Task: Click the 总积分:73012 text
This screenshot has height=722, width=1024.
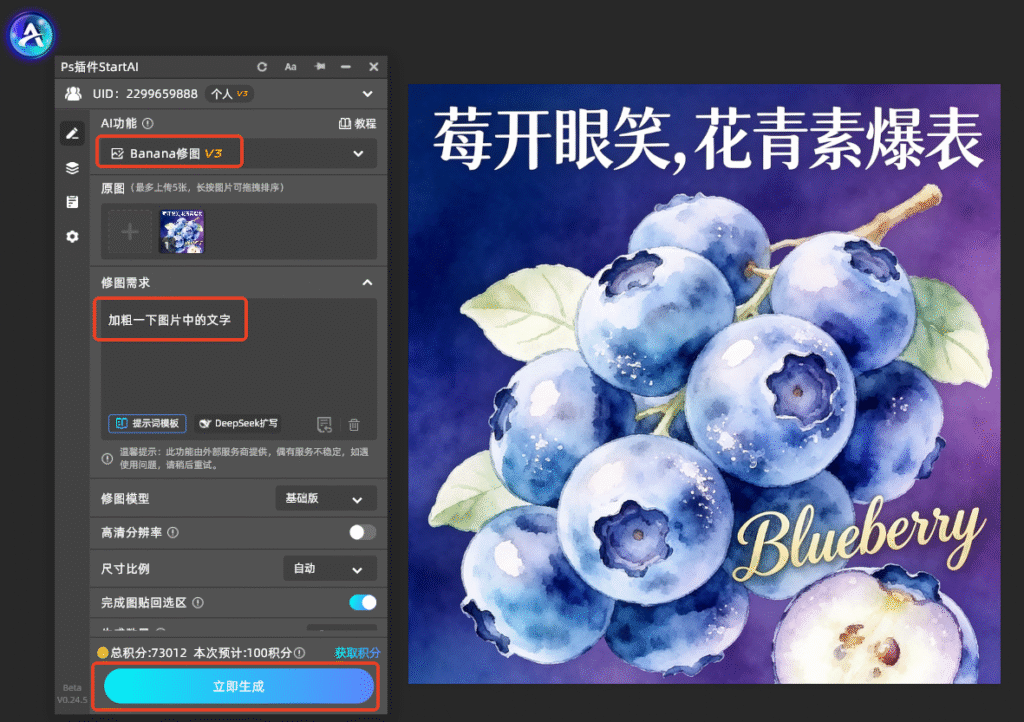Action: (x=148, y=653)
